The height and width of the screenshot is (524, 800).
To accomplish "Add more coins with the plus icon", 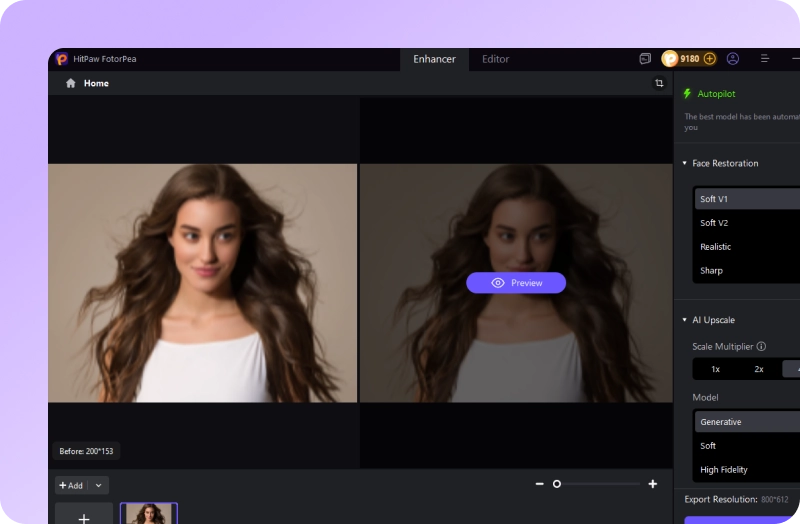I will 710,59.
